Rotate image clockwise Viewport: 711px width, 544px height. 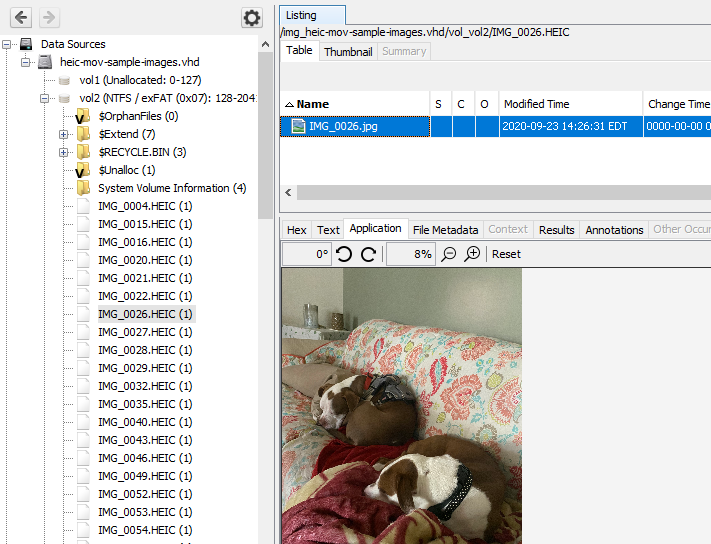click(368, 254)
